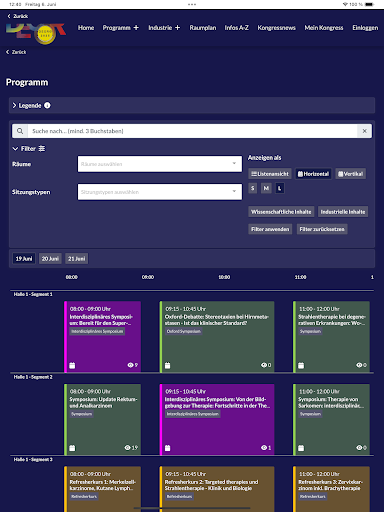Click Filter zurücksetzen button
Image resolution: width=384 pixels, height=512 pixels.
(x=322, y=229)
